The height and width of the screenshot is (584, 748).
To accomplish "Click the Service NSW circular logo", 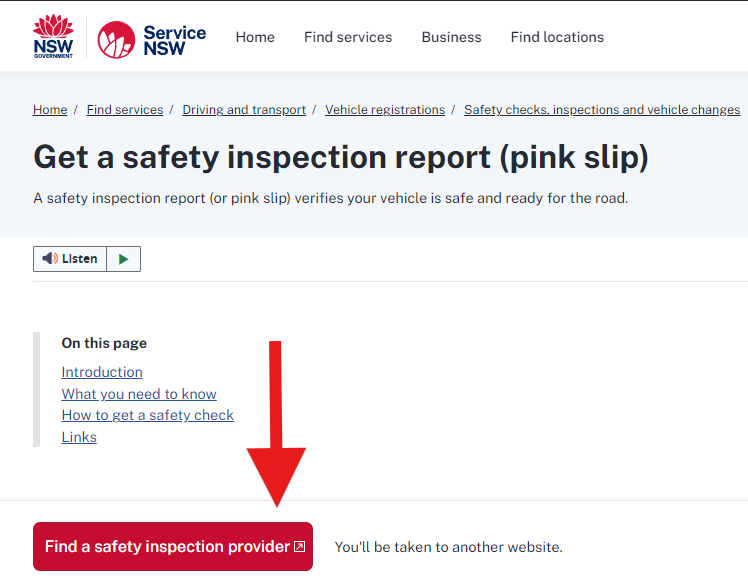I will click(116, 40).
